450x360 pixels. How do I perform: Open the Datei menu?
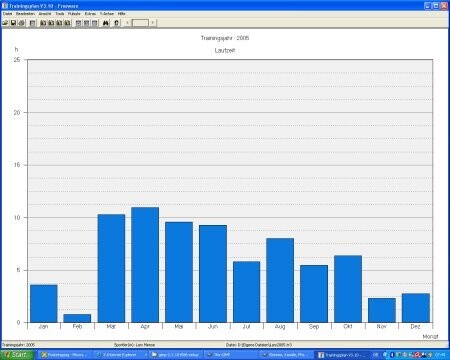(7, 14)
